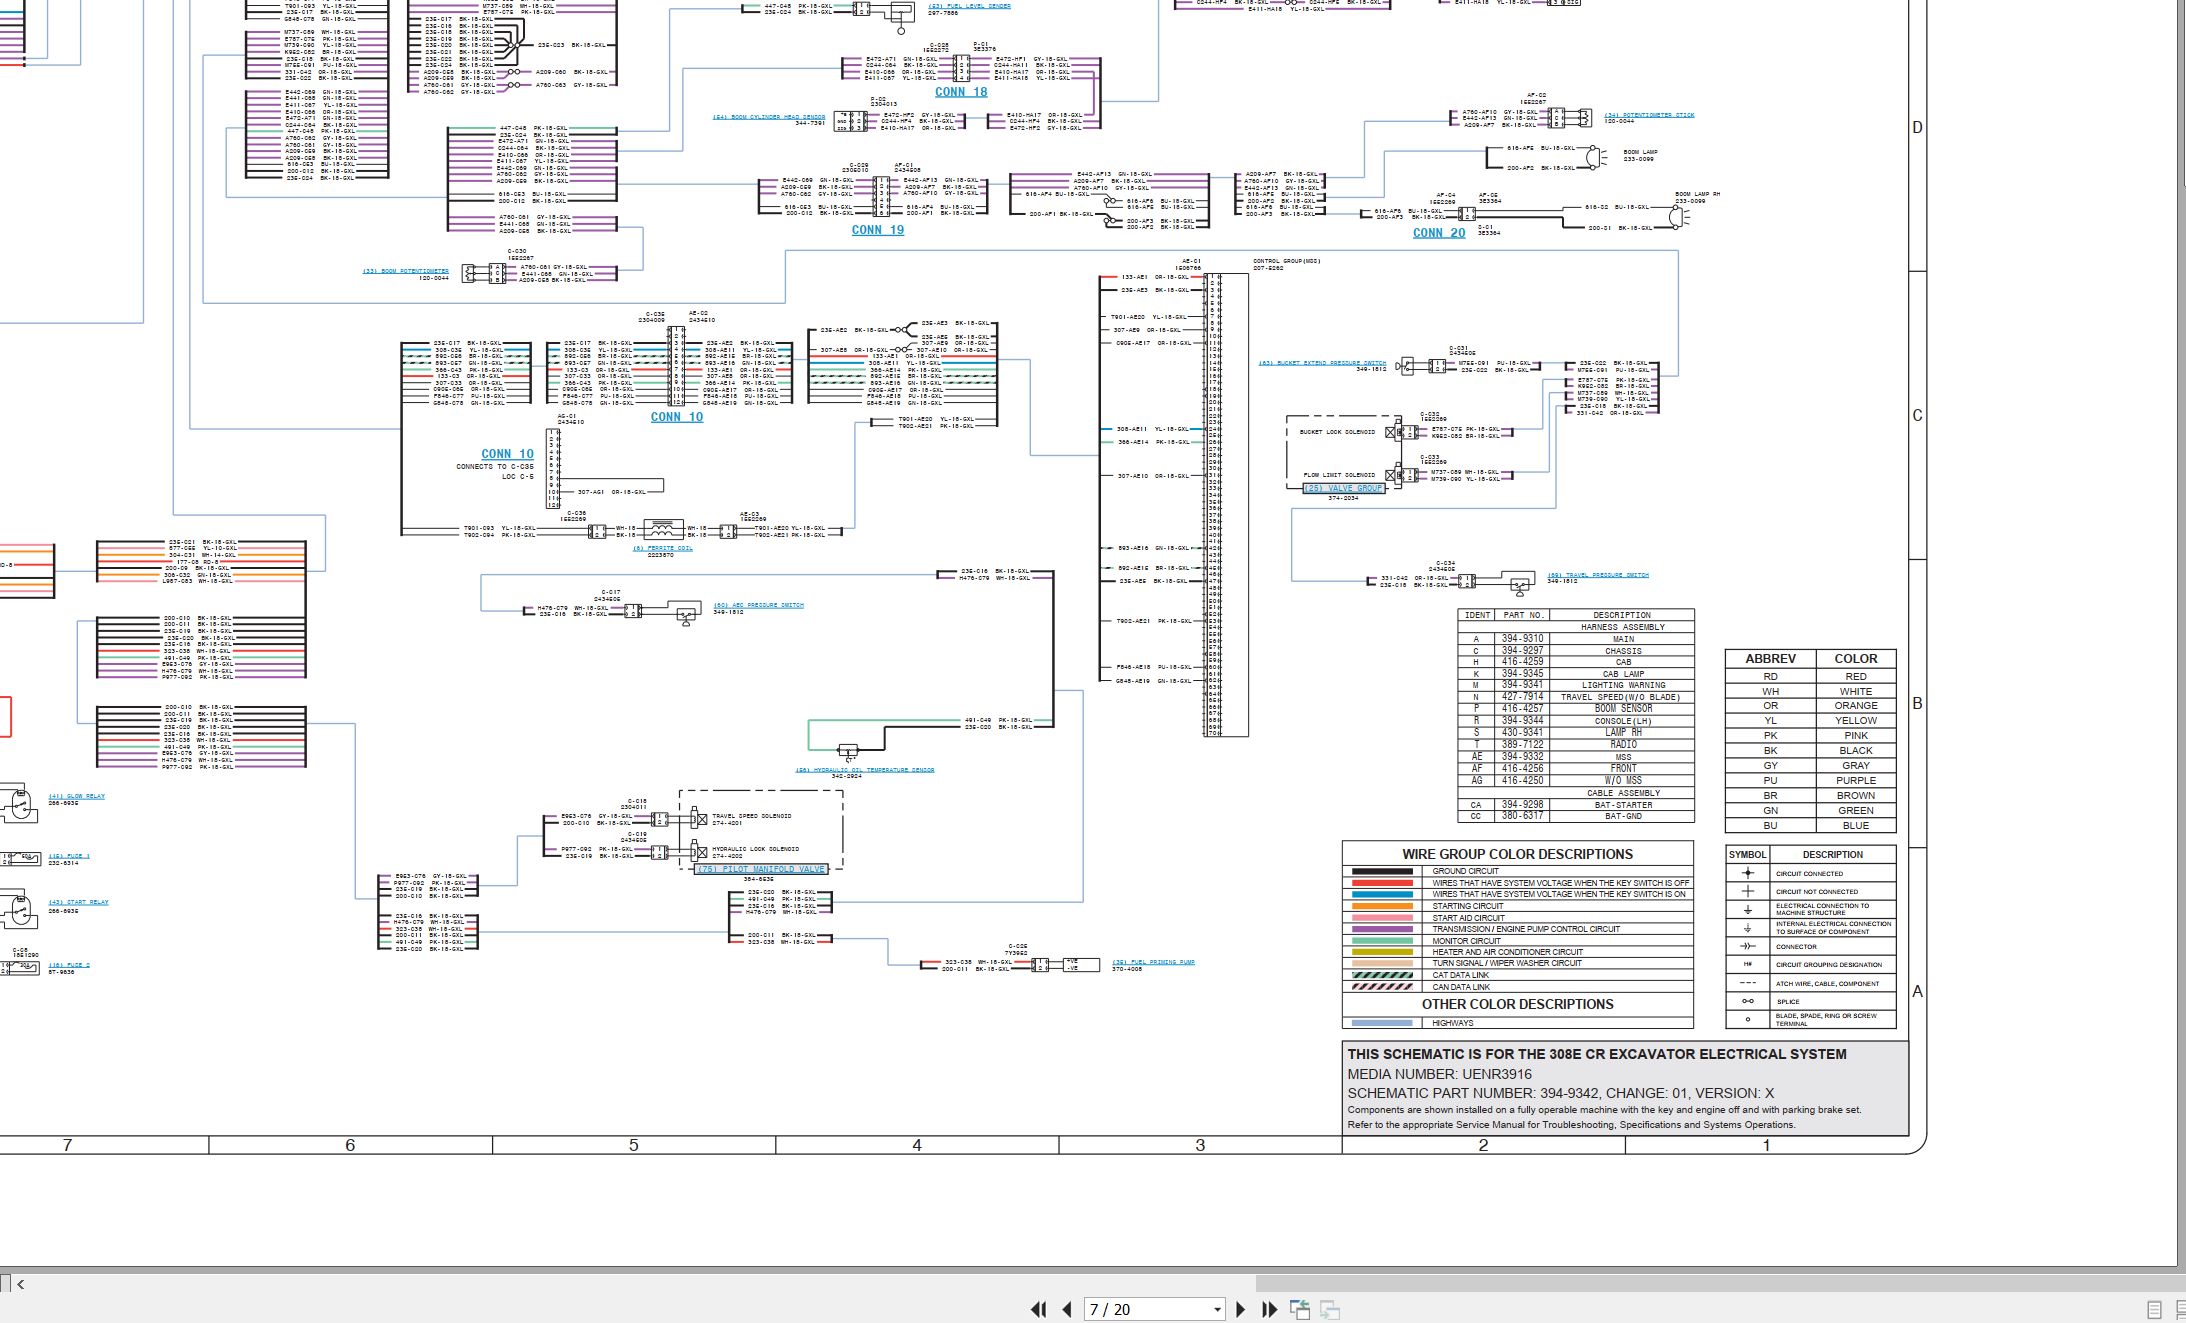Follow the CONN 19 link
The height and width of the screenshot is (1323, 2186).
pos(878,230)
